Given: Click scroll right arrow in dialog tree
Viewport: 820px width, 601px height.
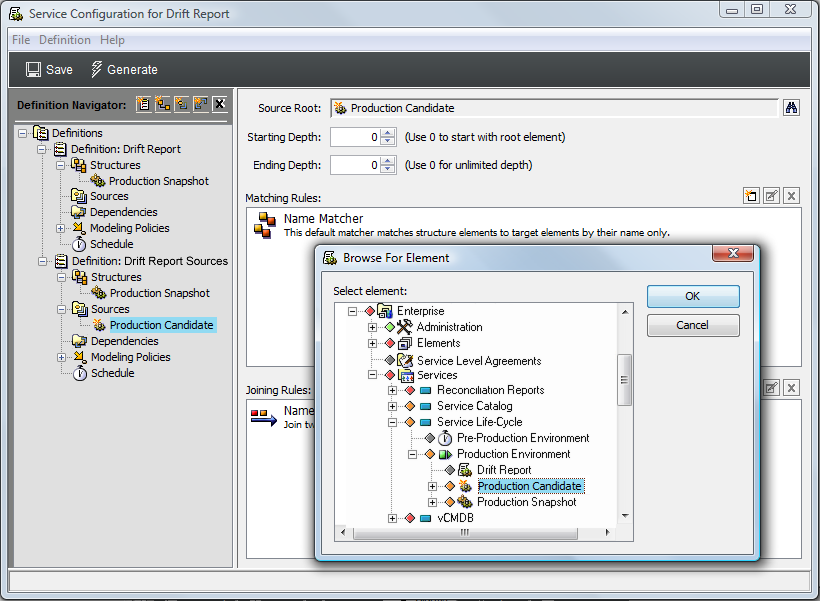Looking at the screenshot, I should point(607,532).
